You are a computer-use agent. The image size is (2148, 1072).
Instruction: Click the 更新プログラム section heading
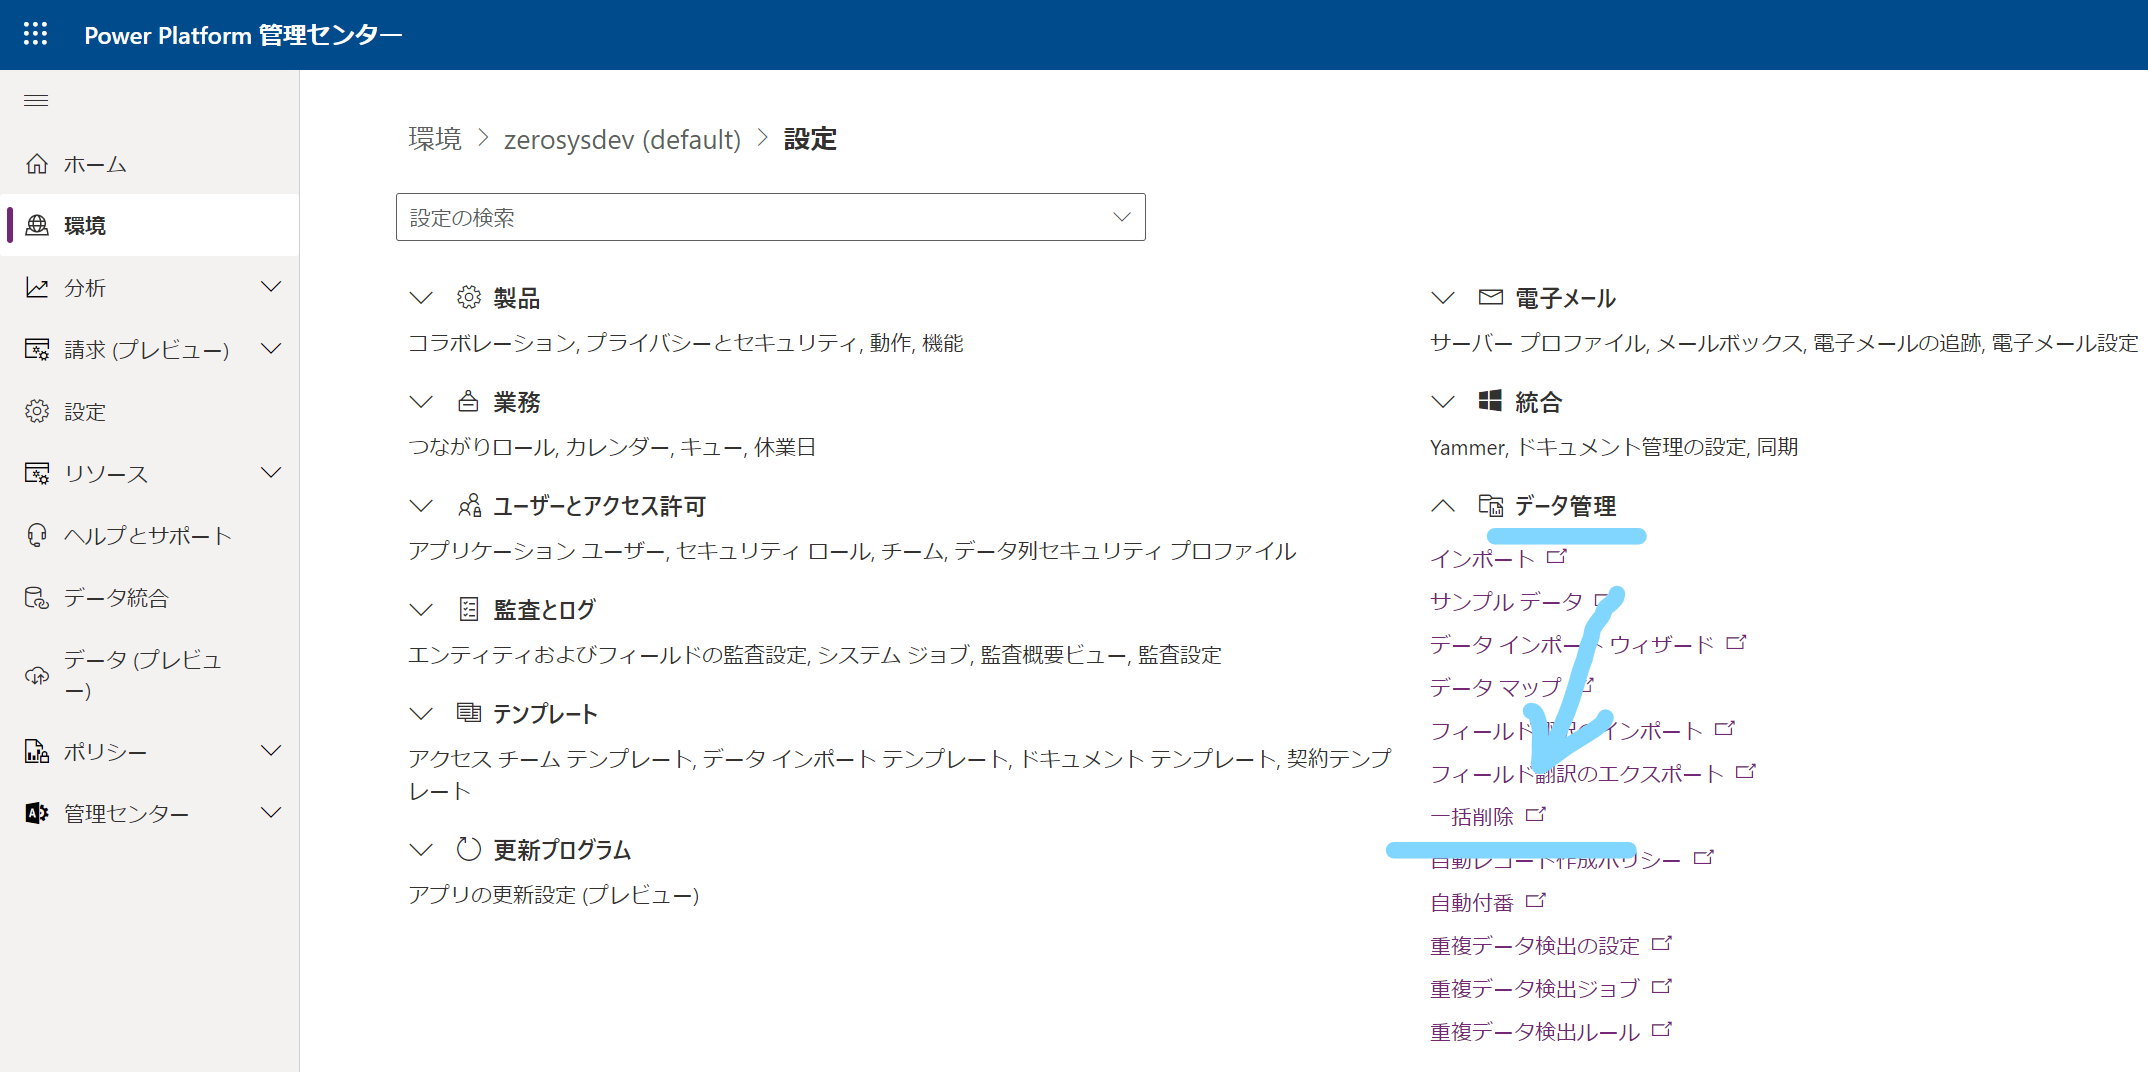[x=562, y=850]
